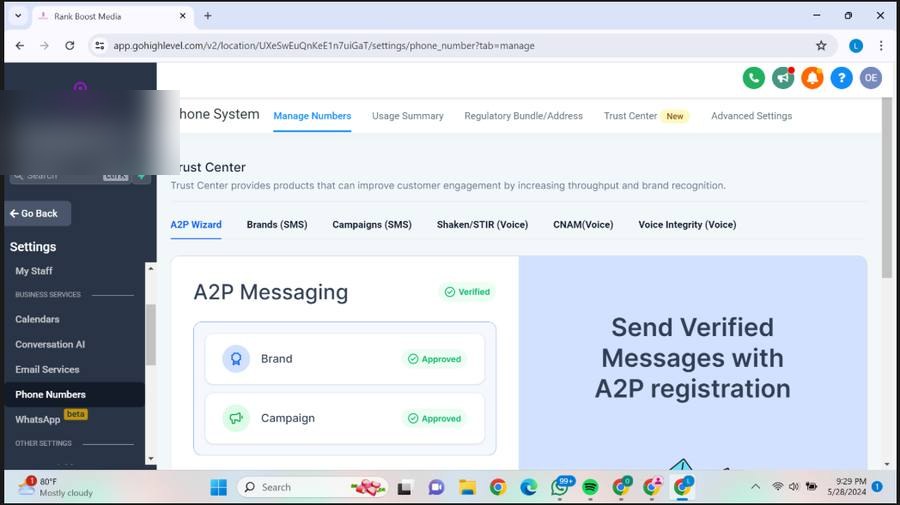Image resolution: width=900 pixels, height=505 pixels.
Task: Open a new browser tab
Action: (208, 16)
